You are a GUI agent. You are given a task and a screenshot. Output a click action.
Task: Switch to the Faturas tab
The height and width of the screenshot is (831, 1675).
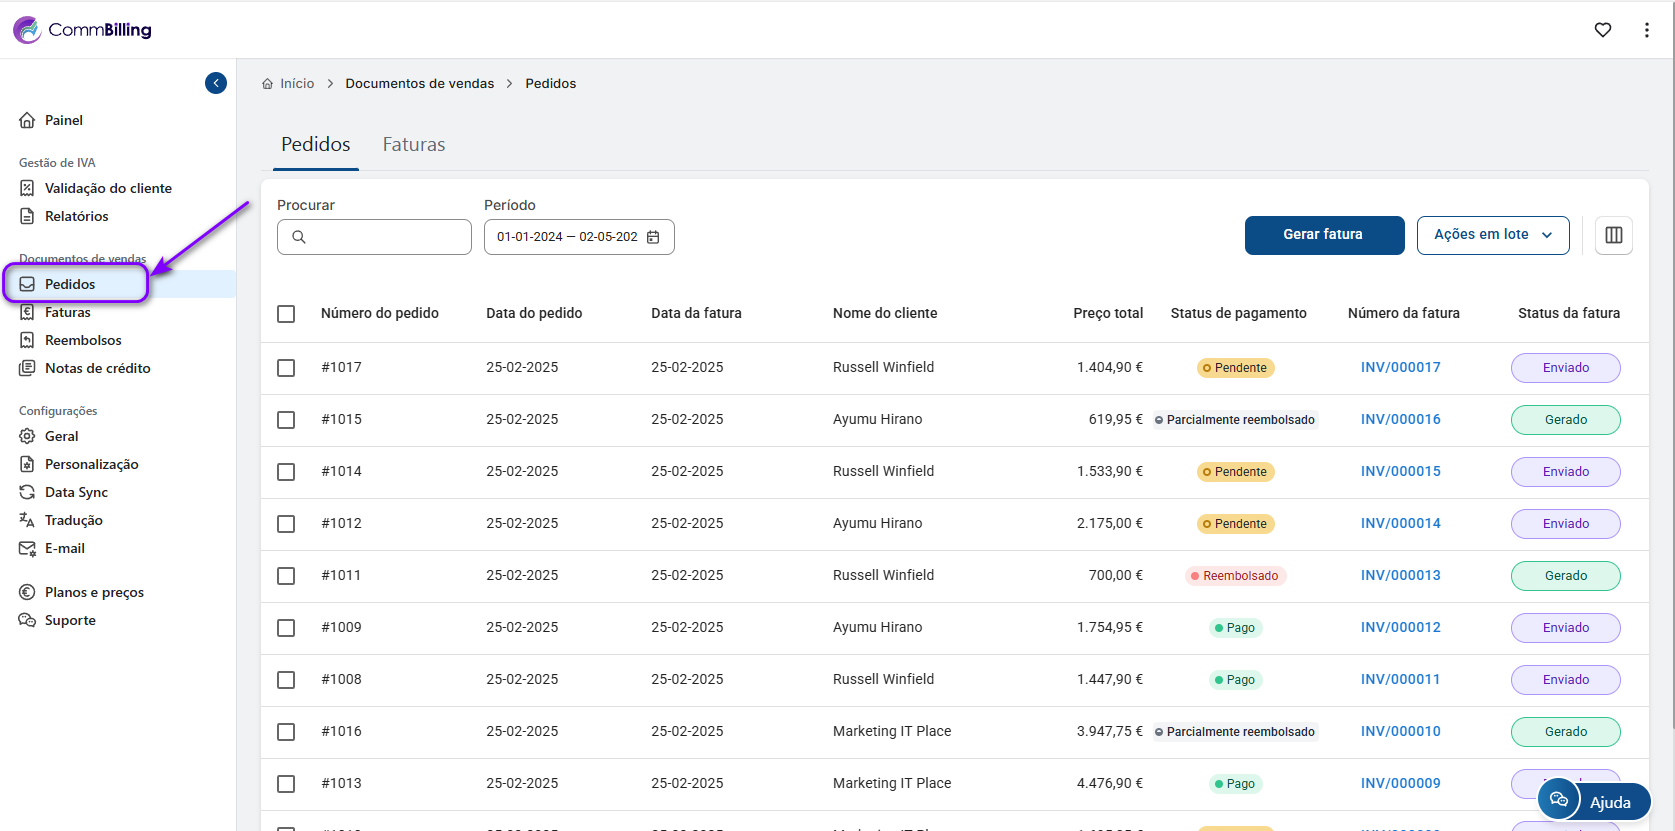pos(413,145)
